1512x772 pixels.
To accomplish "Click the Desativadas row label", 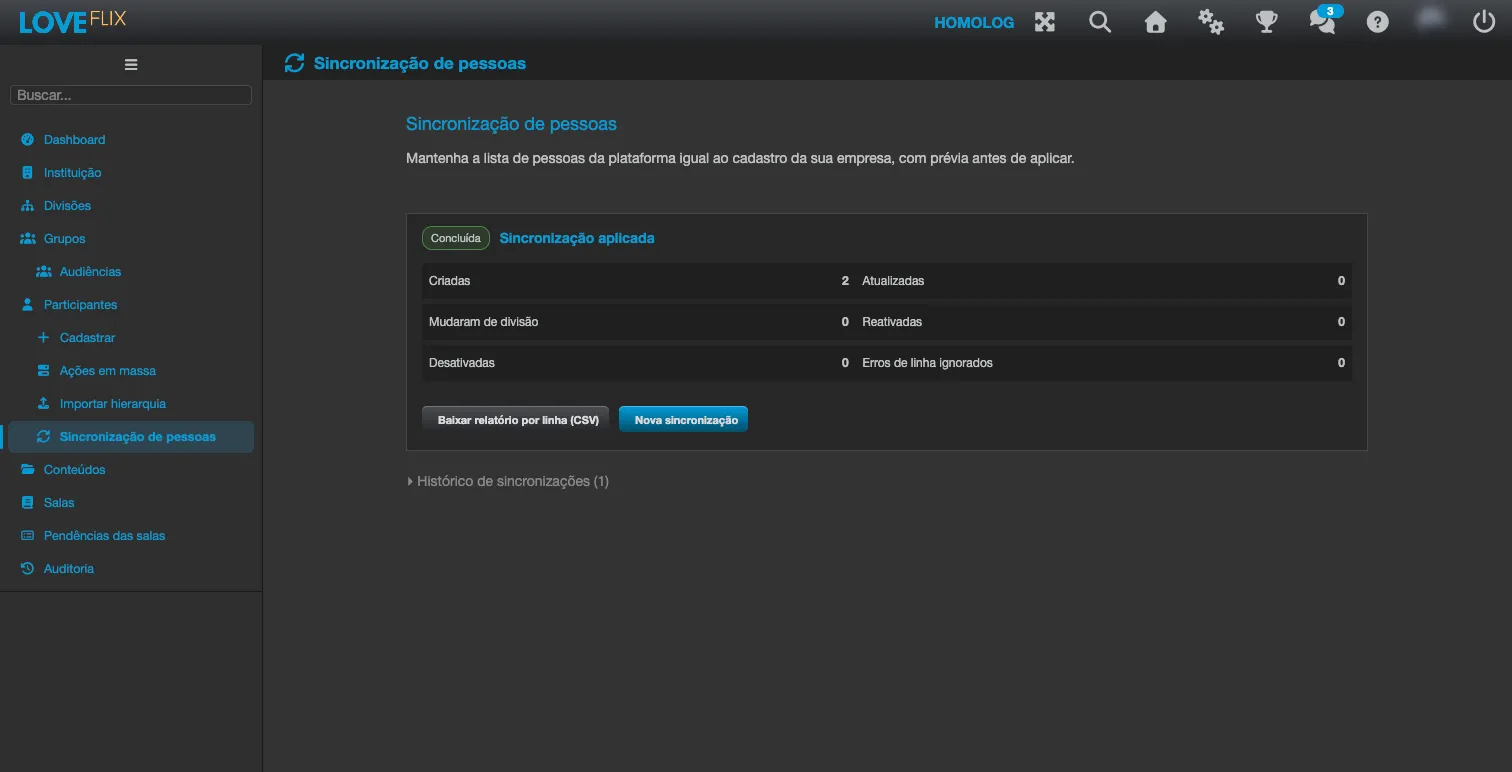I will tap(462, 363).
